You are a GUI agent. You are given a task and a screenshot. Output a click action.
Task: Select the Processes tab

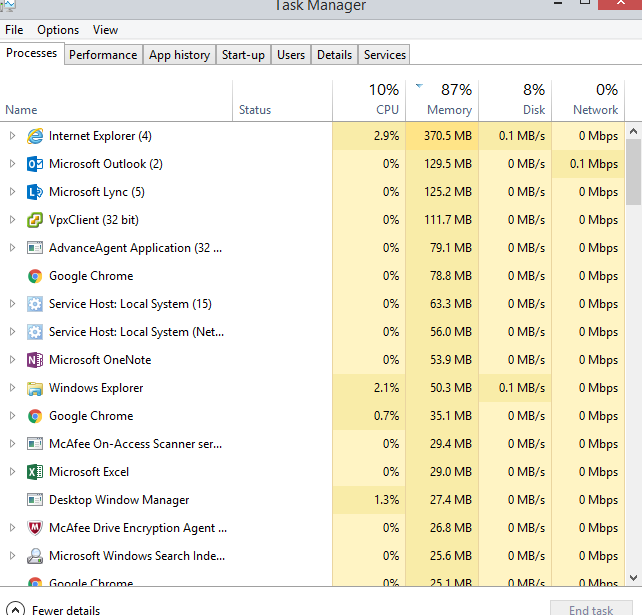click(32, 53)
